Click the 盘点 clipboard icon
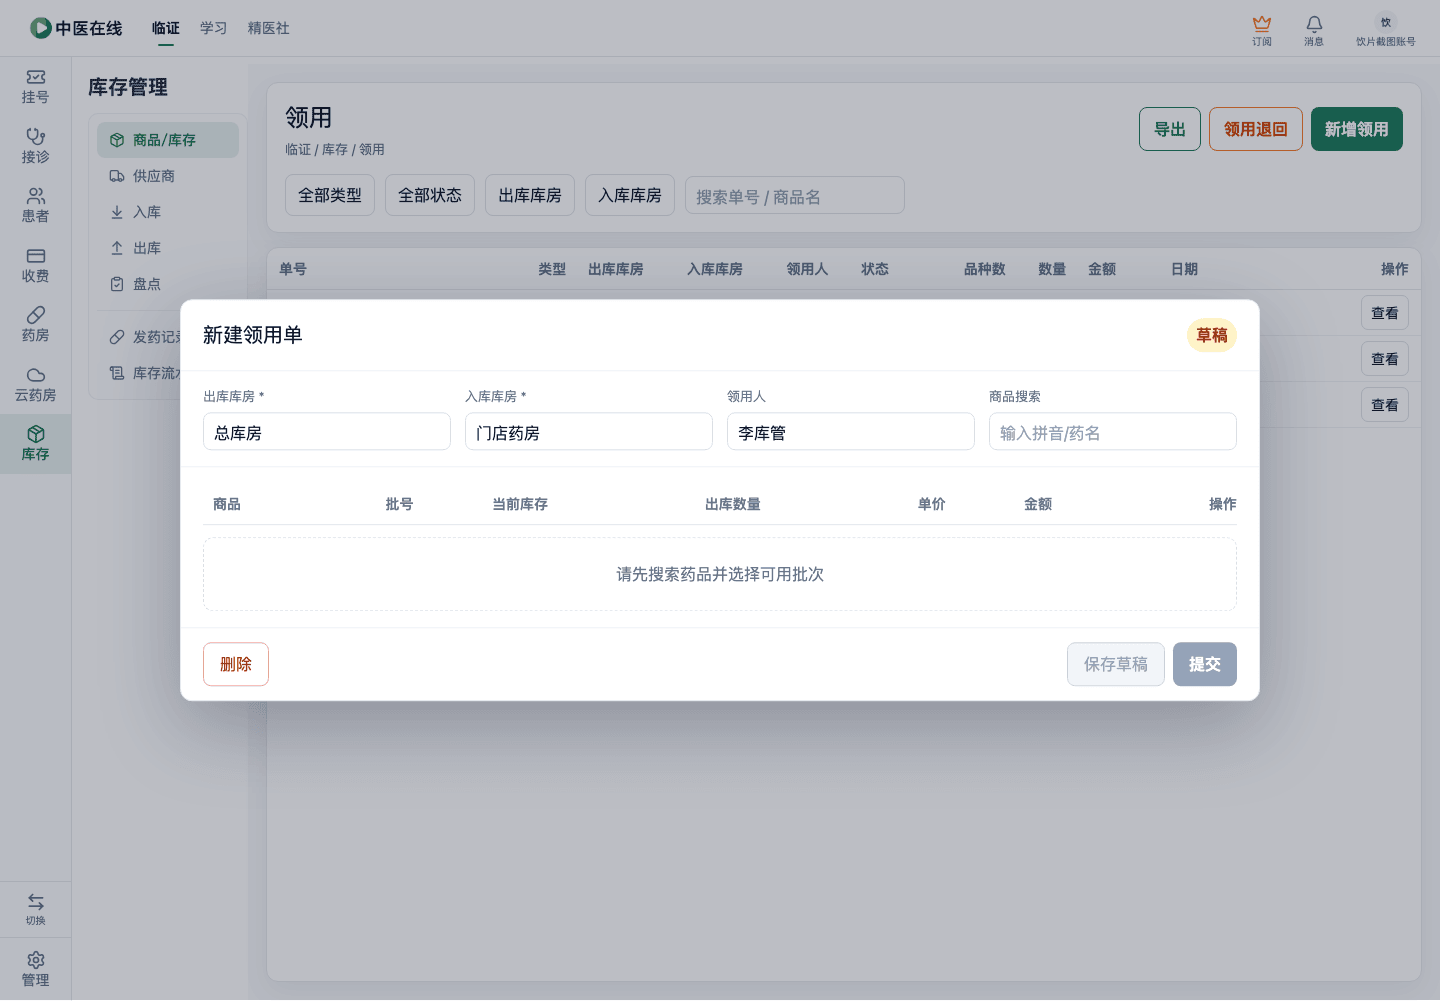Screen dimensions: 1440x1001 pyautogui.click(x=117, y=284)
